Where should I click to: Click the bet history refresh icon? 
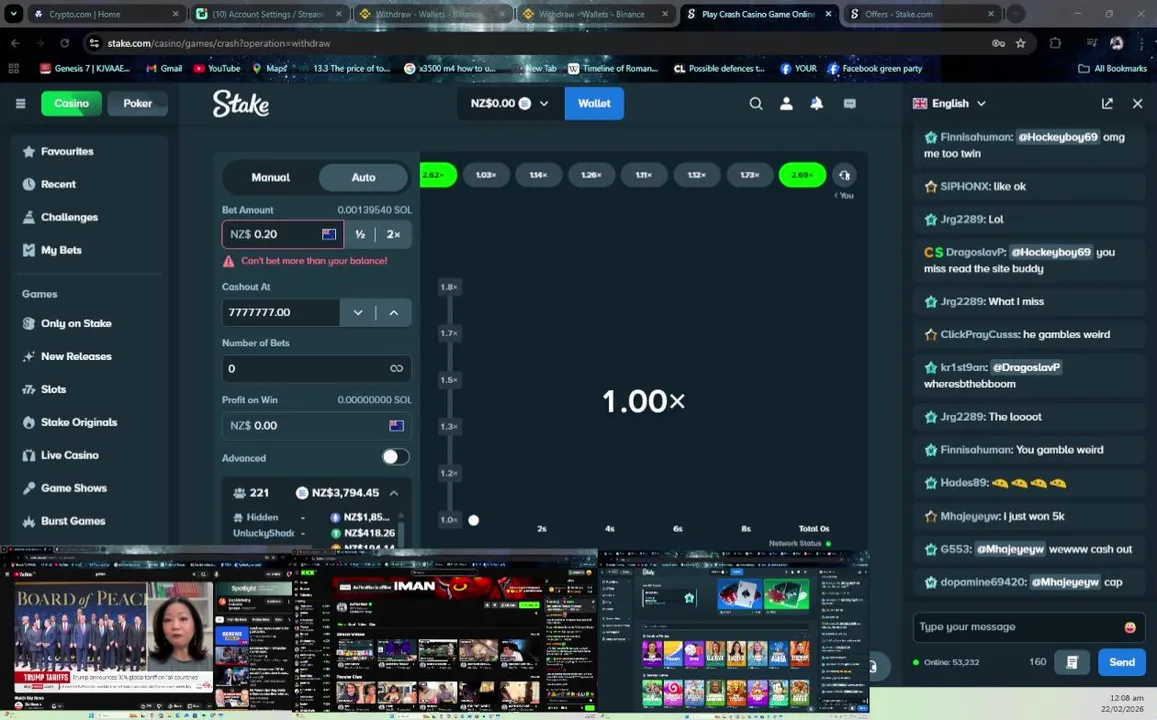click(x=844, y=176)
